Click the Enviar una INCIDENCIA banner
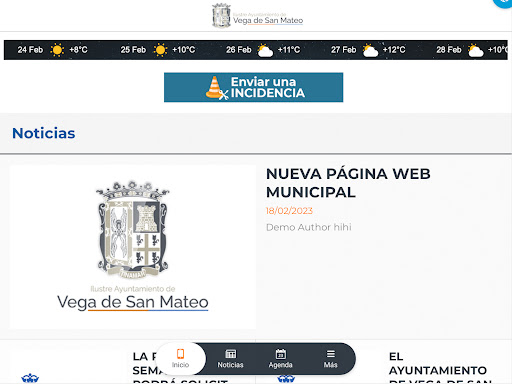Screen dimensions: 512x384 [253, 87]
